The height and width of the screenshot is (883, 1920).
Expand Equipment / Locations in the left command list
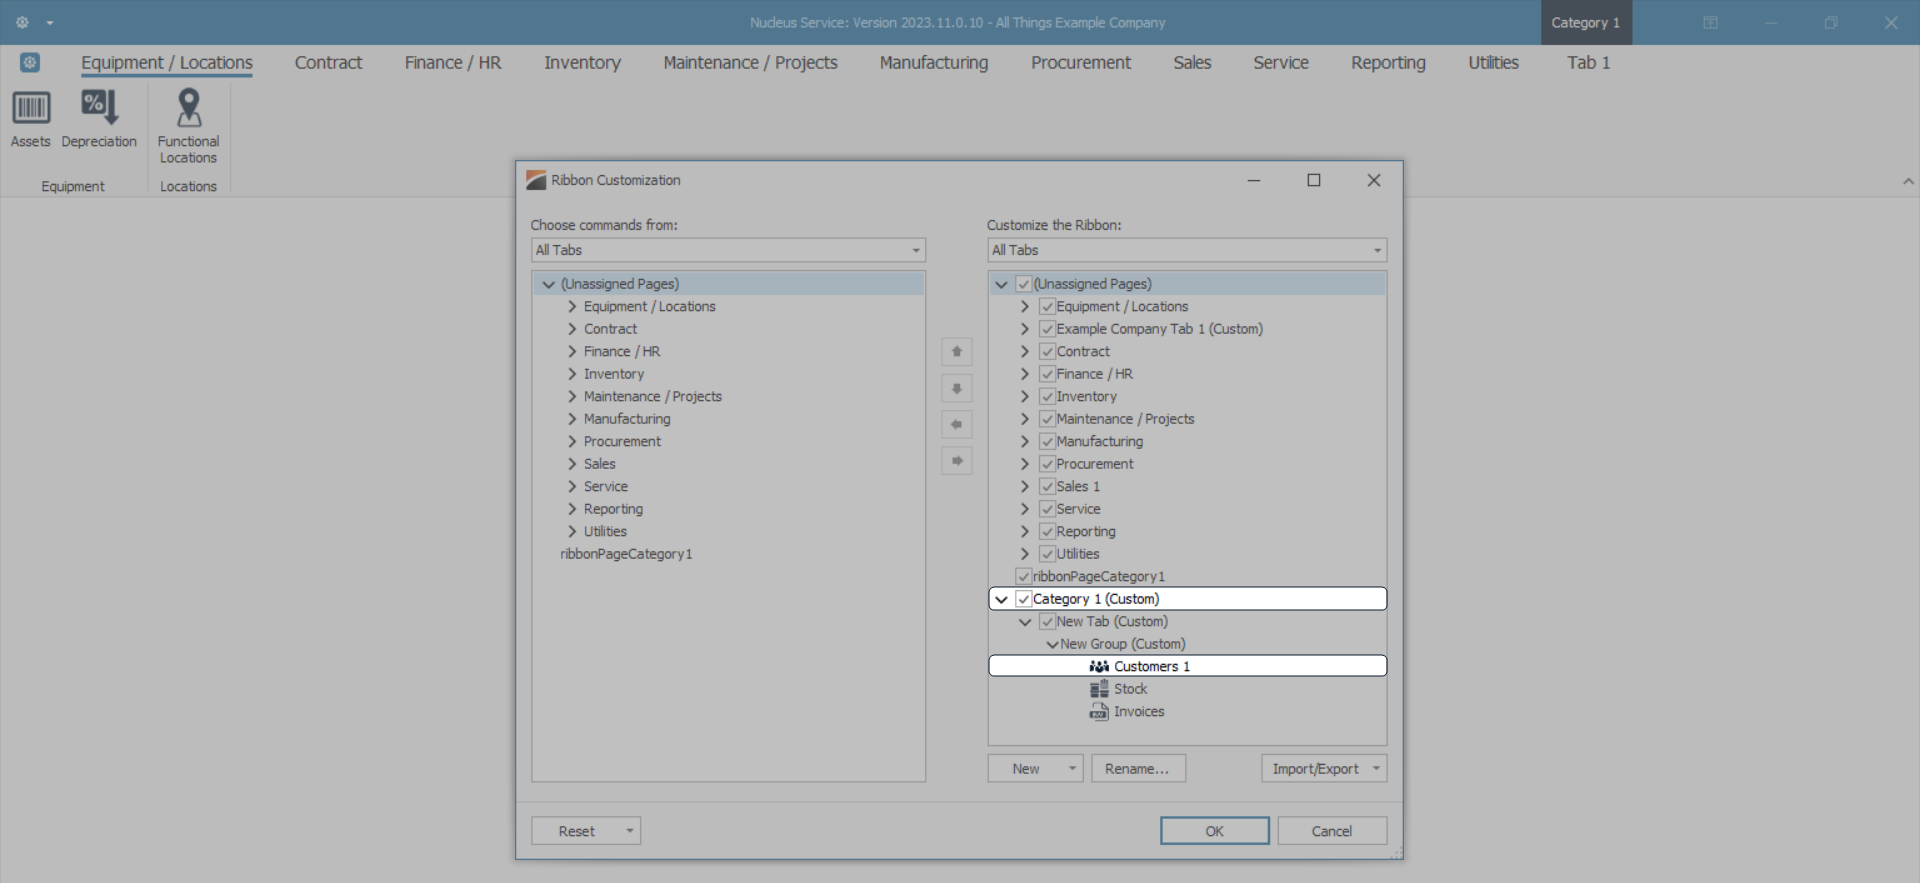572,307
